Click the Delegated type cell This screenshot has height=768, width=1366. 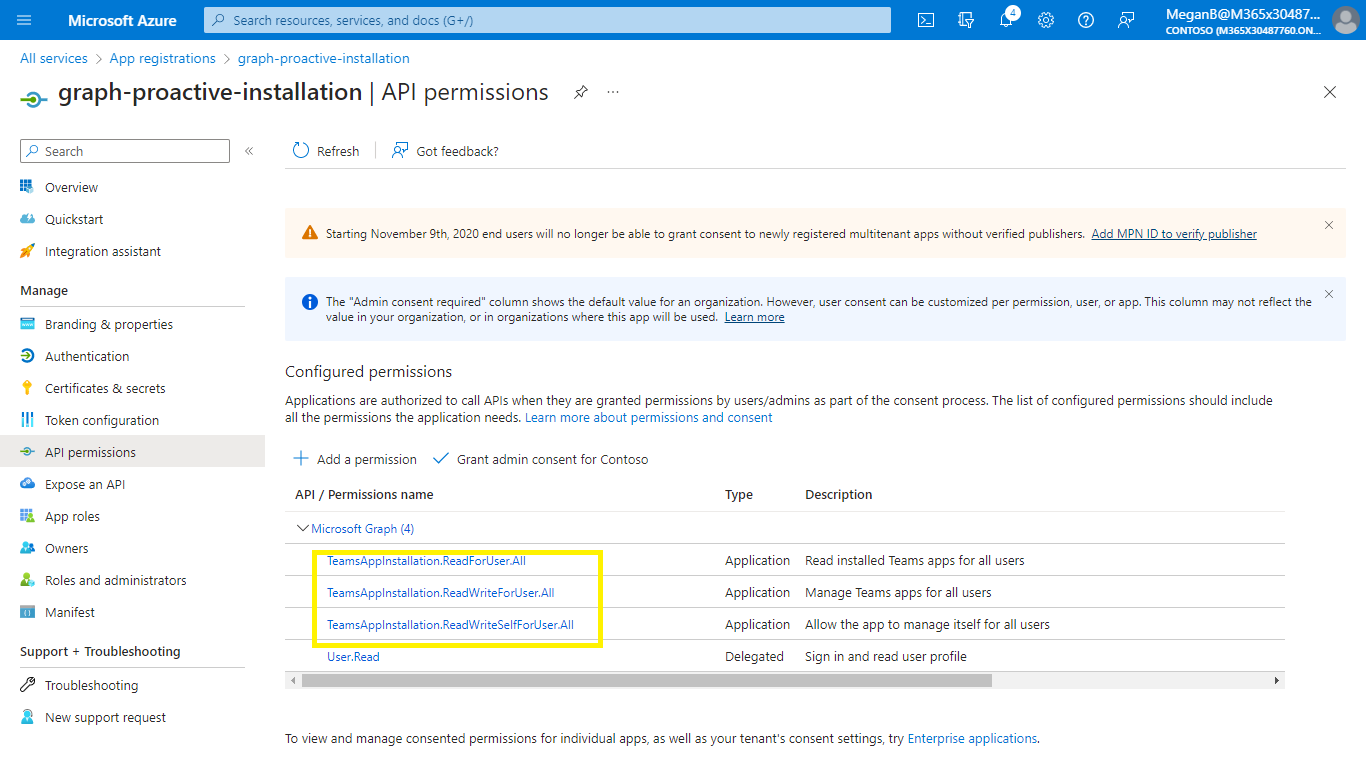pyautogui.click(x=754, y=656)
